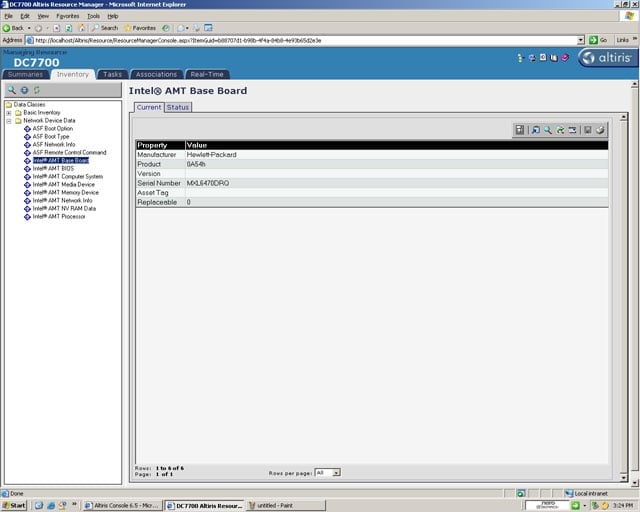The image size is (640, 512).
Task: Click the first Altiris header icon with dropdown
Action: (x=520, y=58)
